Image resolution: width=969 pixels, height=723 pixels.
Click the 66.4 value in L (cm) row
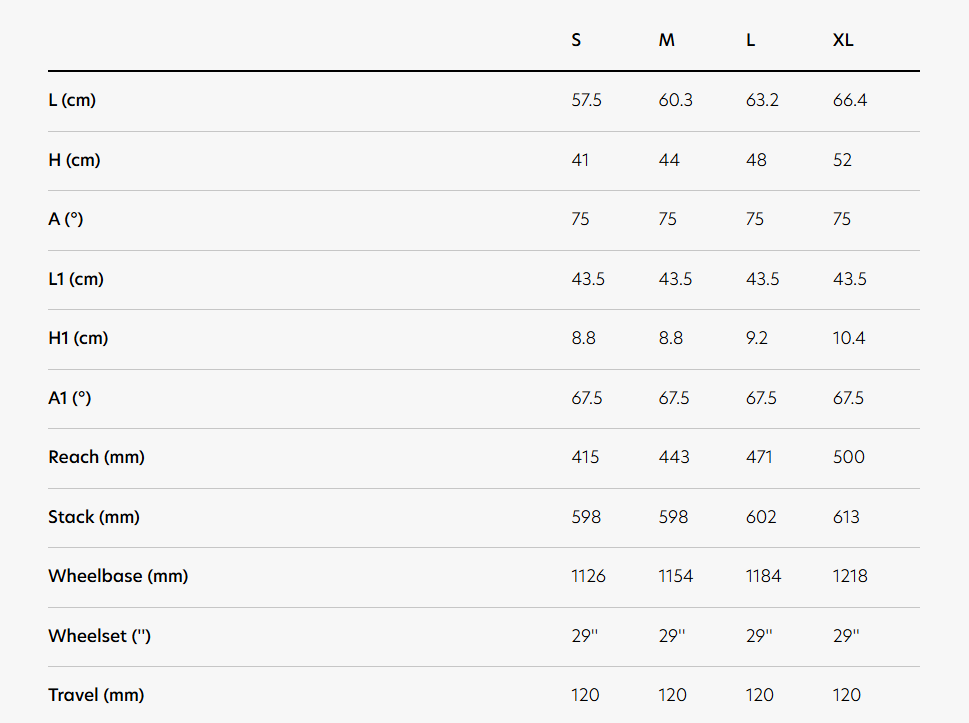(849, 101)
